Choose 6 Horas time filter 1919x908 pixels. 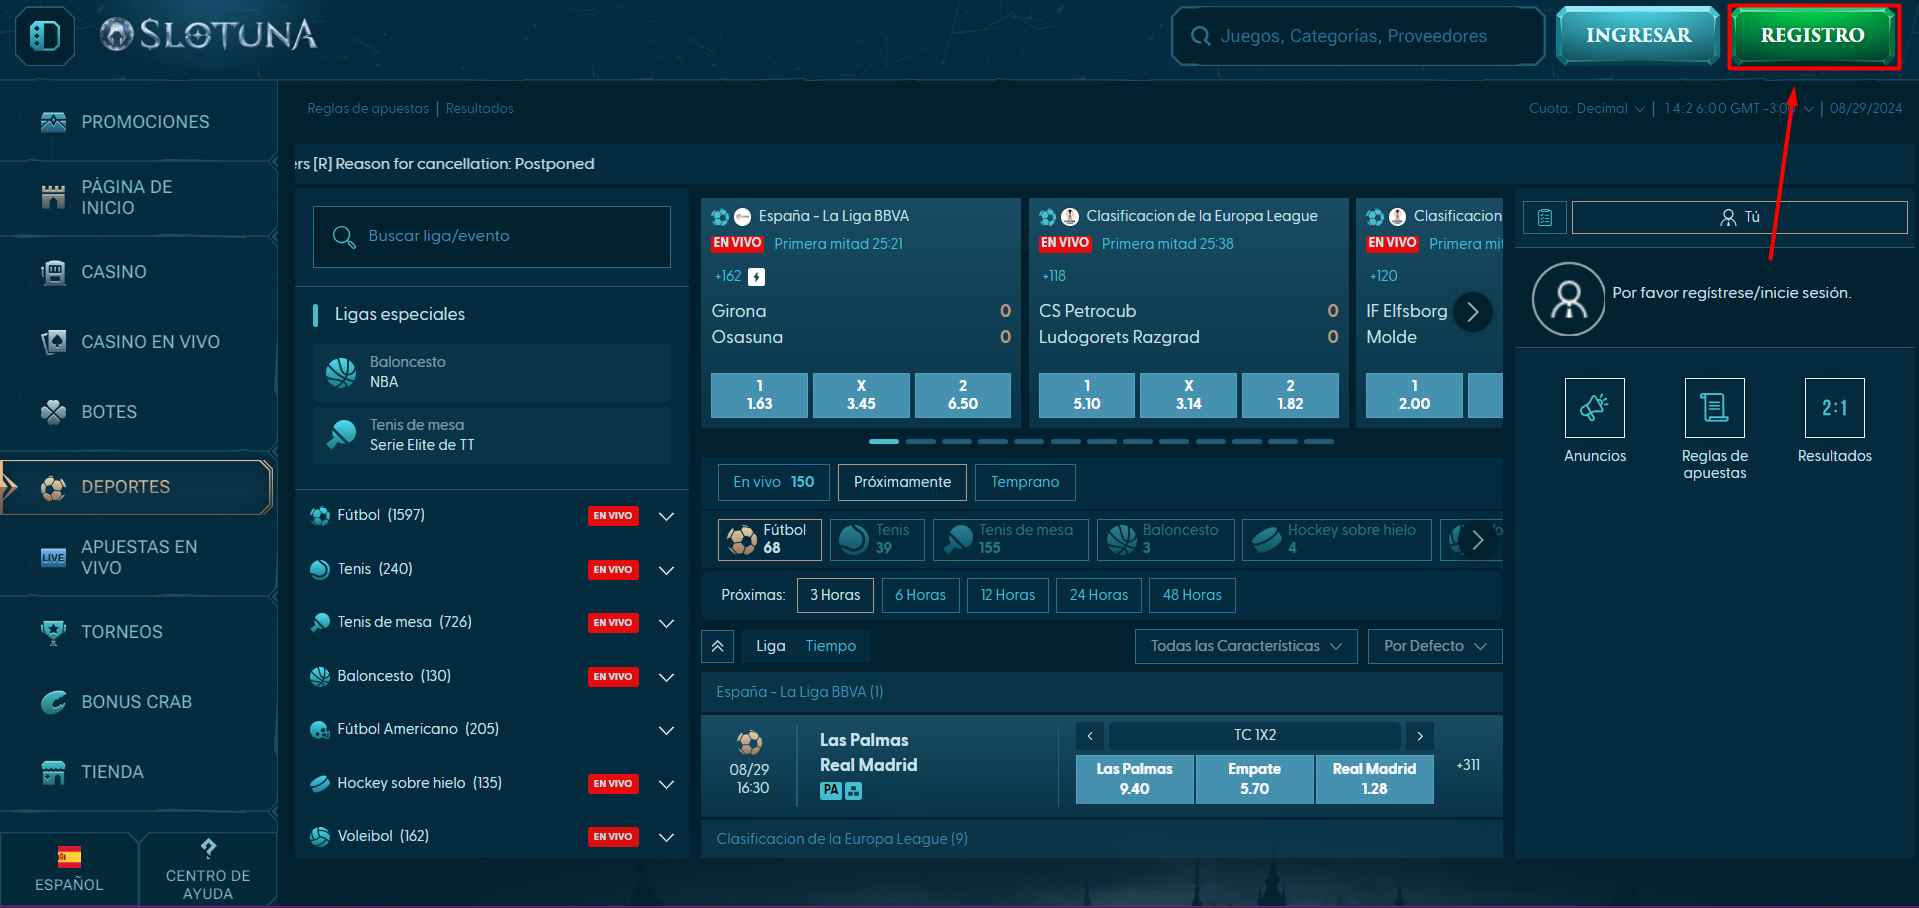920,595
